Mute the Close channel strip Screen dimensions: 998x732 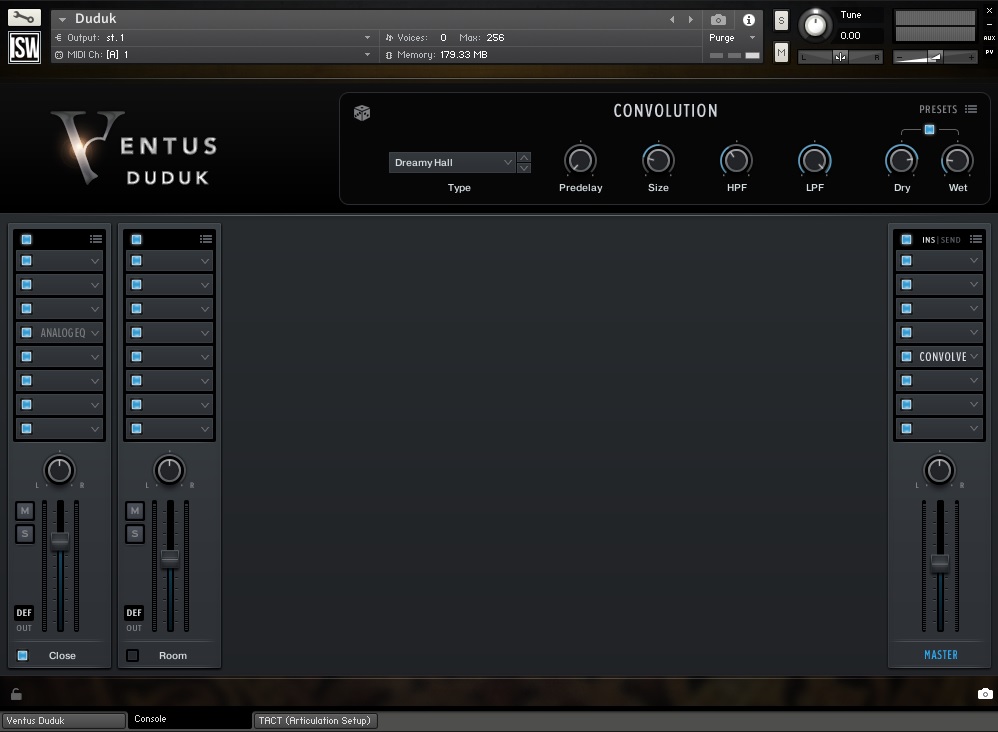pyautogui.click(x=24, y=510)
